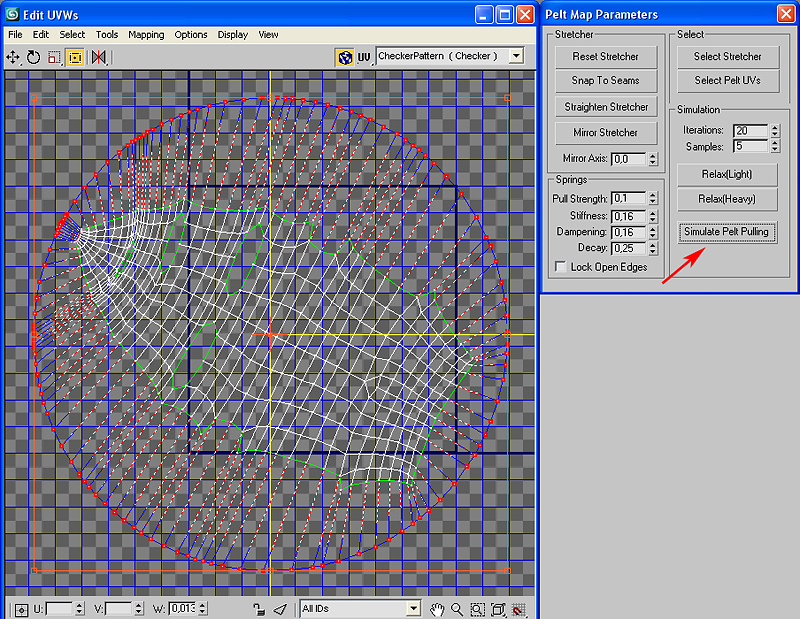800x619 pixels.
Task: Enable Lock Open Edges checkbox
Action: coord(560,267)
